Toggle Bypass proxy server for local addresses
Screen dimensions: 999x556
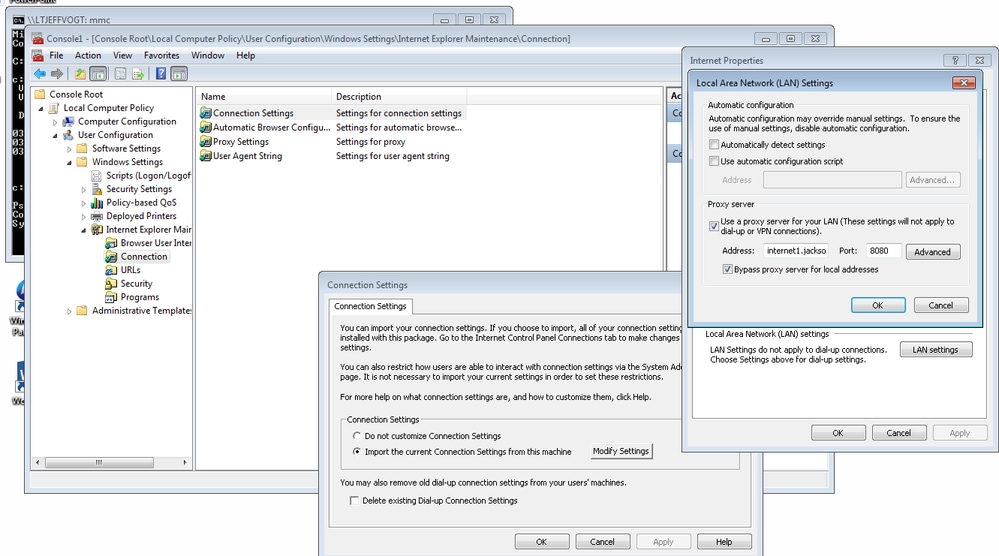tap(728, 269)
